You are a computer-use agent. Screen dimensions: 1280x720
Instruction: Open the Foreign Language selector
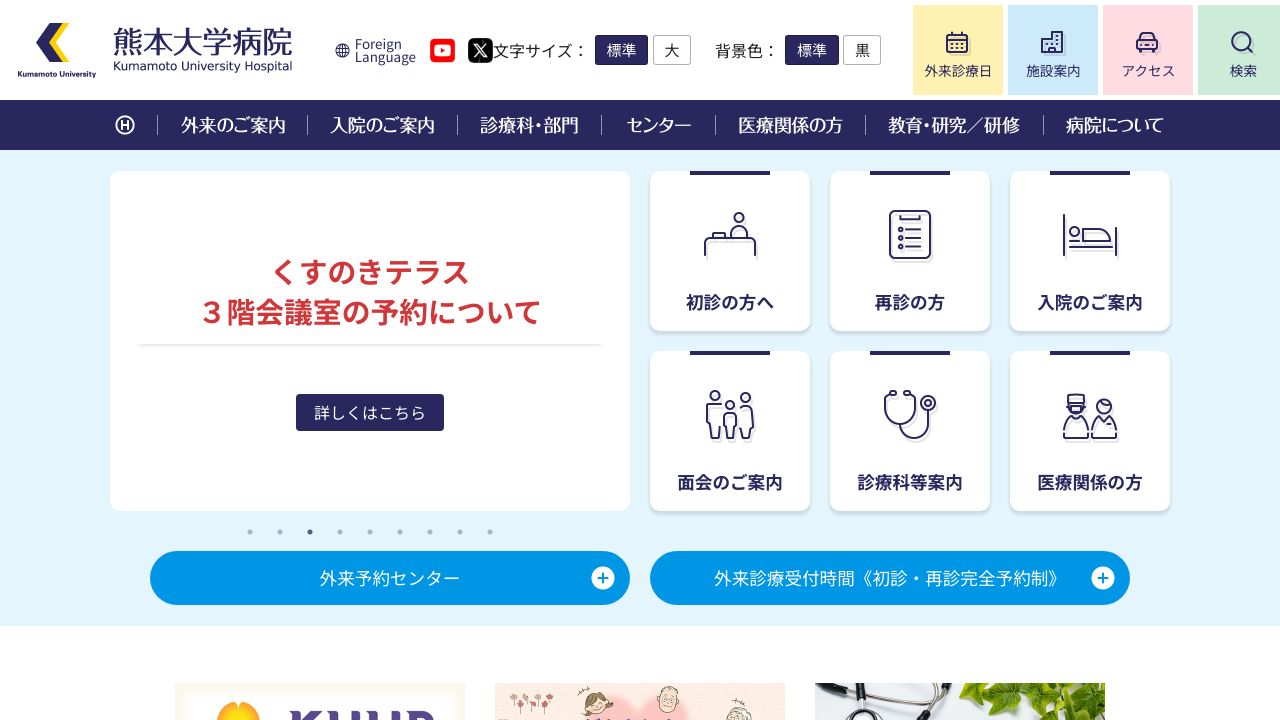point(374,50)
